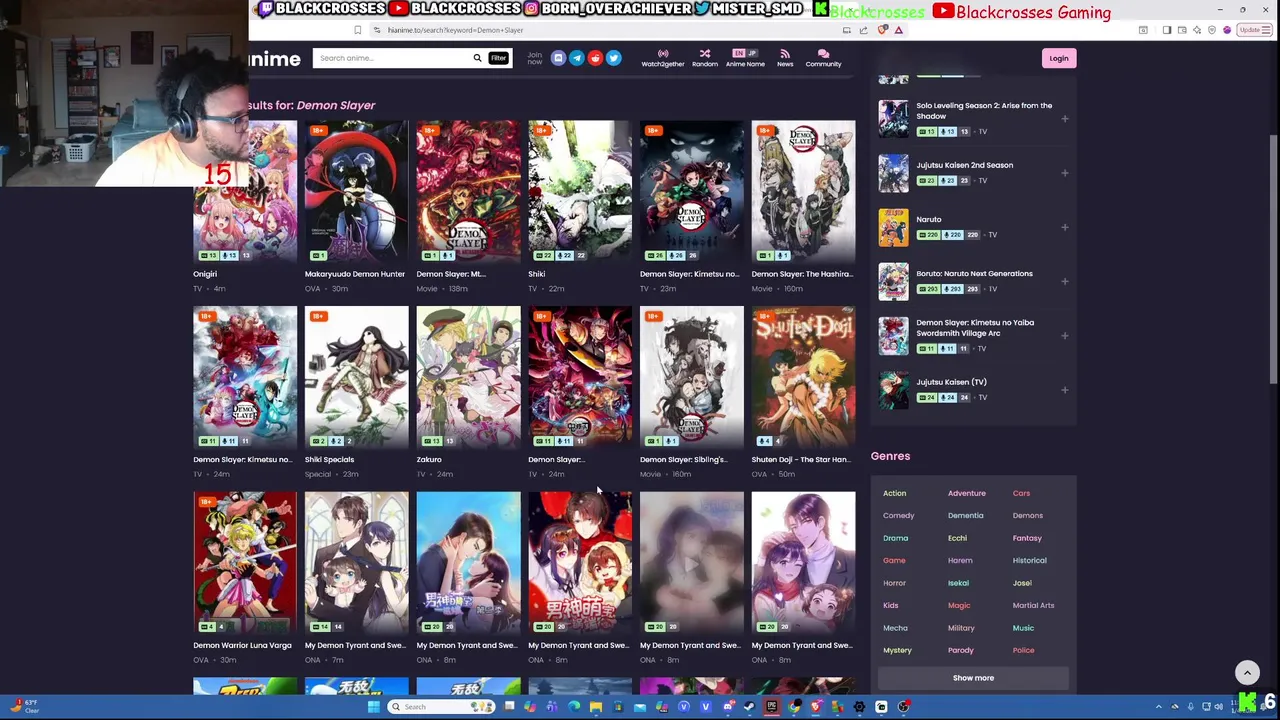The image size is (1280, 720).
Task: Click the browser address bar URL
Action: click(455, 30)
